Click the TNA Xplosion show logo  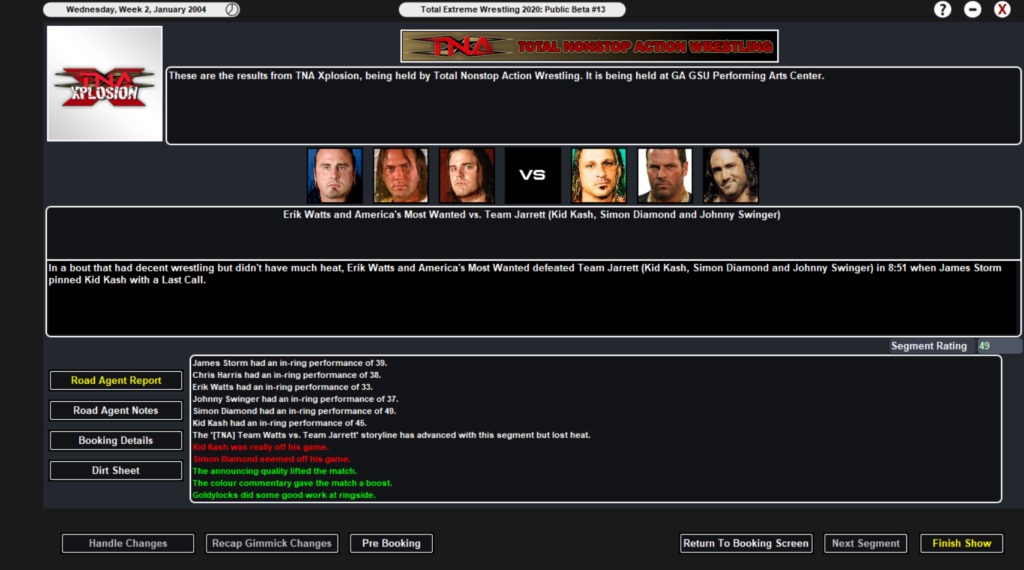[x=104, y=84]
